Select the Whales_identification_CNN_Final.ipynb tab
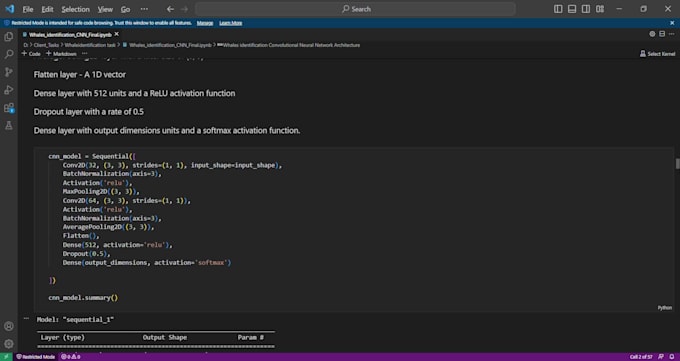Viewport: 680px width, 361px height. click(70, 34)
